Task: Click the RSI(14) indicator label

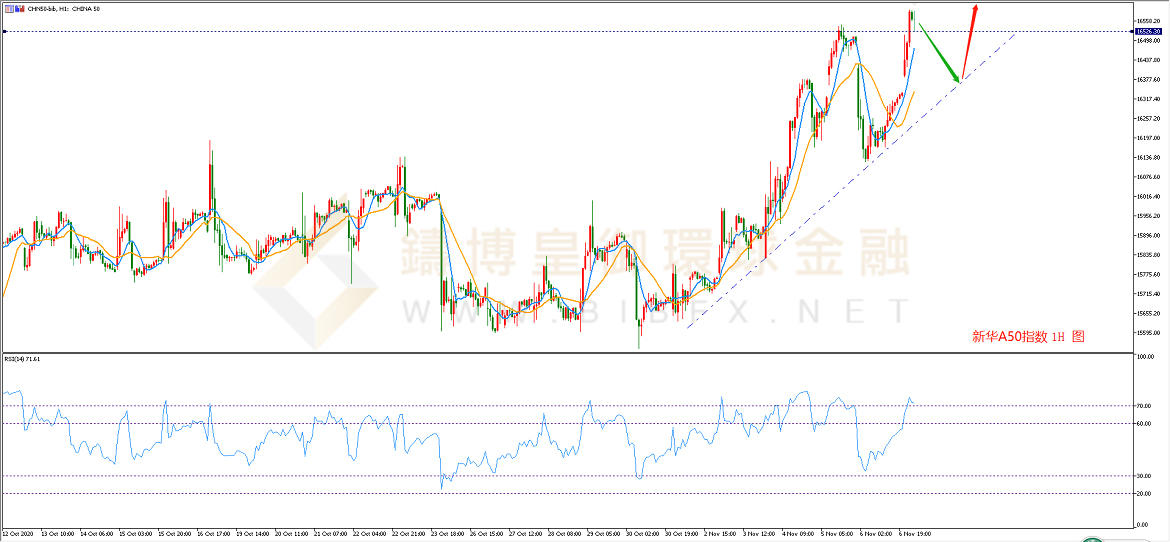Action: (x=24, y=358)
